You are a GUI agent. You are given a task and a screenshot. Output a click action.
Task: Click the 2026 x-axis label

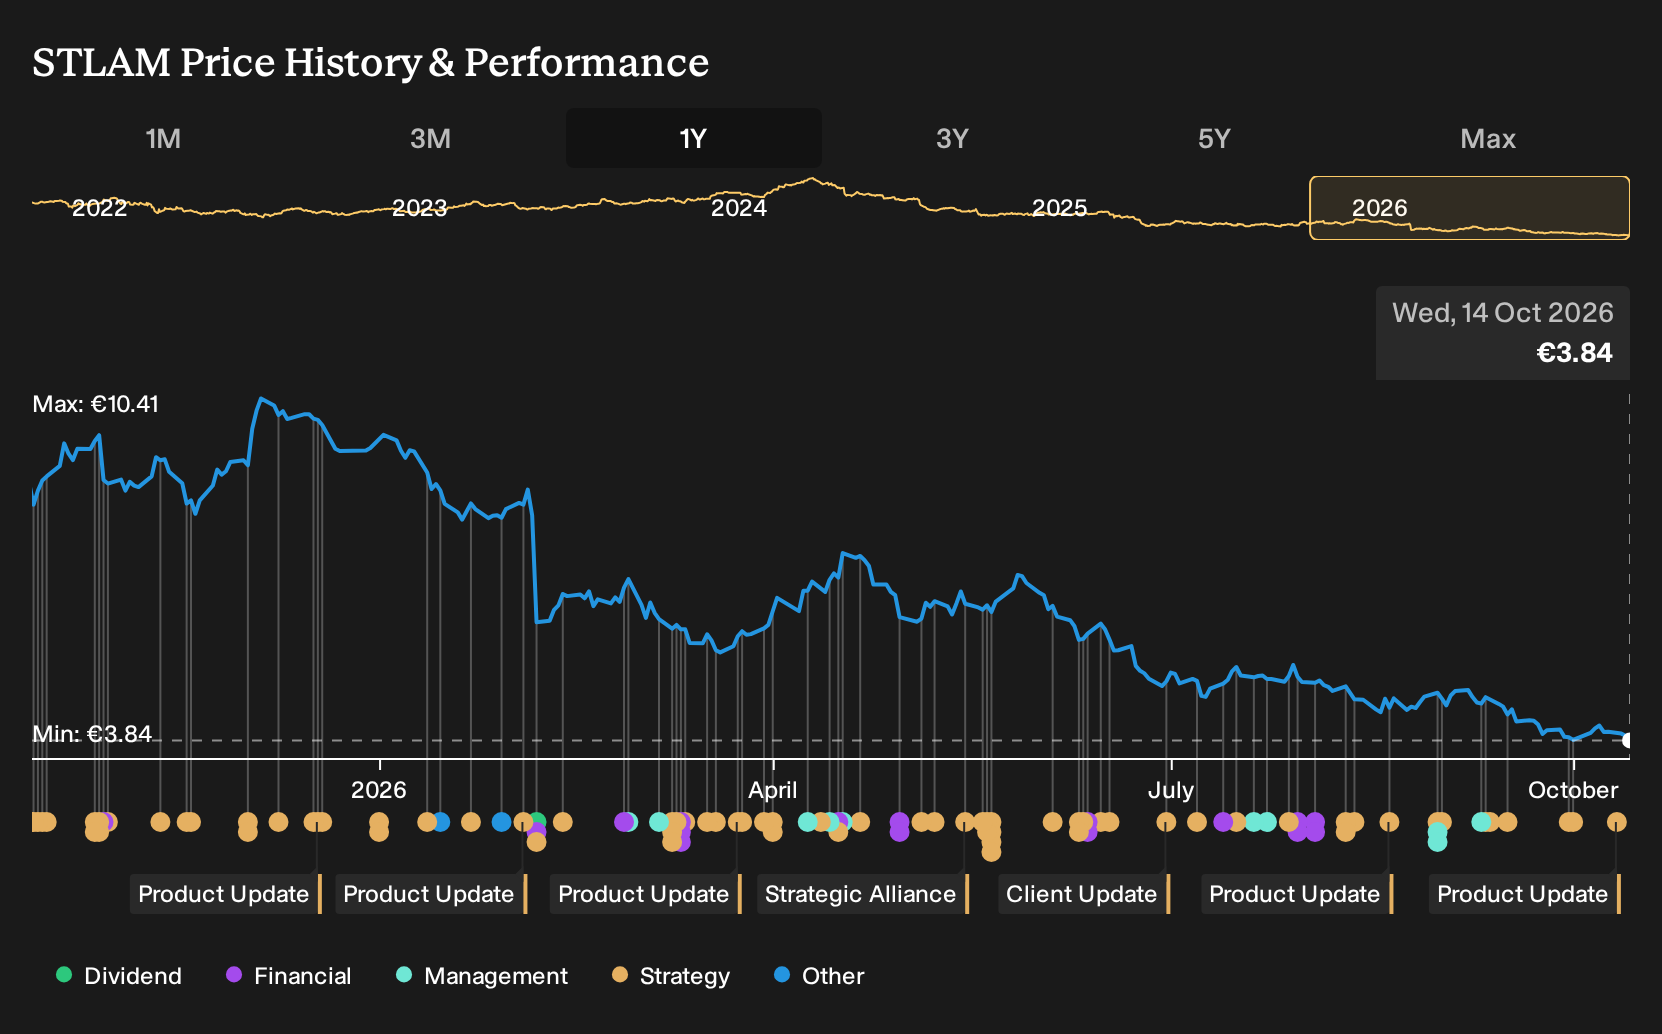click(379, 790)
